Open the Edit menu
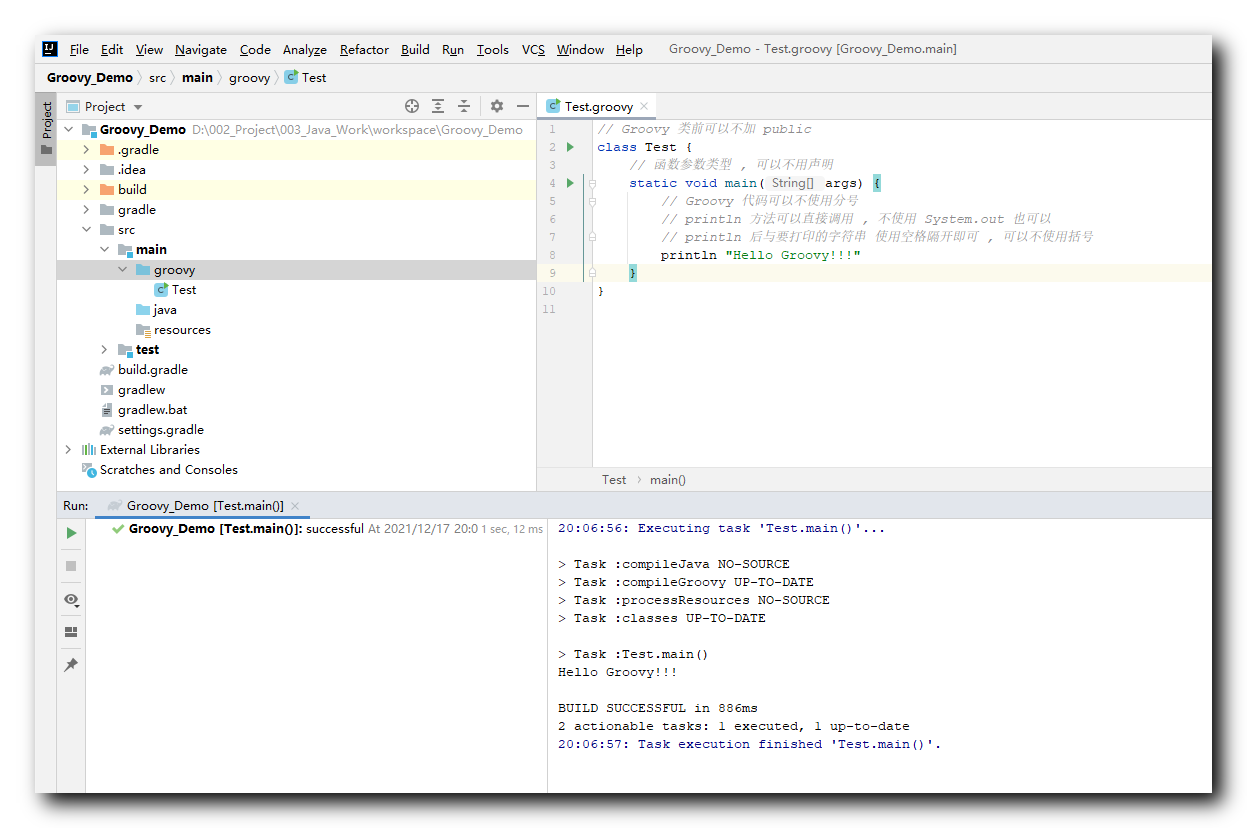 point(112,49)
